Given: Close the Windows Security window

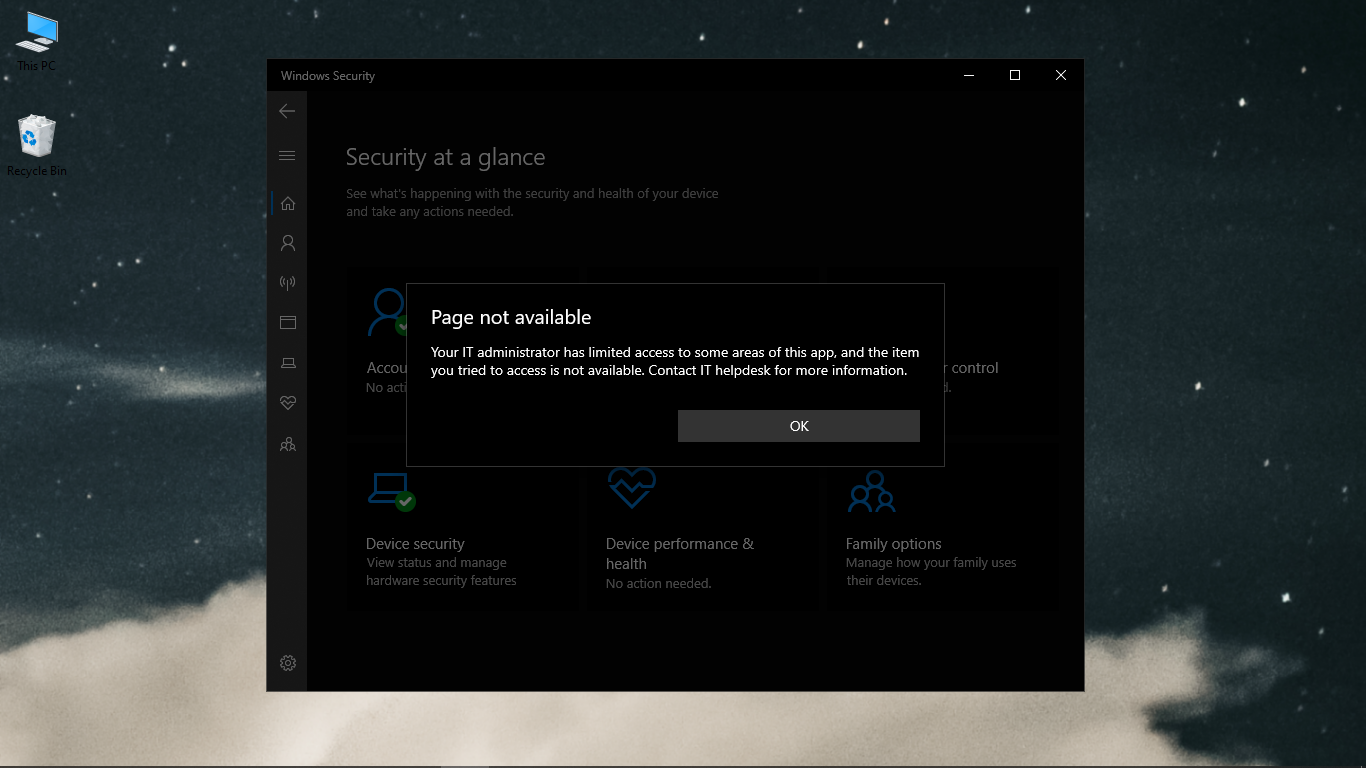Looking at the screenshot, I should tap(1061, 75).
